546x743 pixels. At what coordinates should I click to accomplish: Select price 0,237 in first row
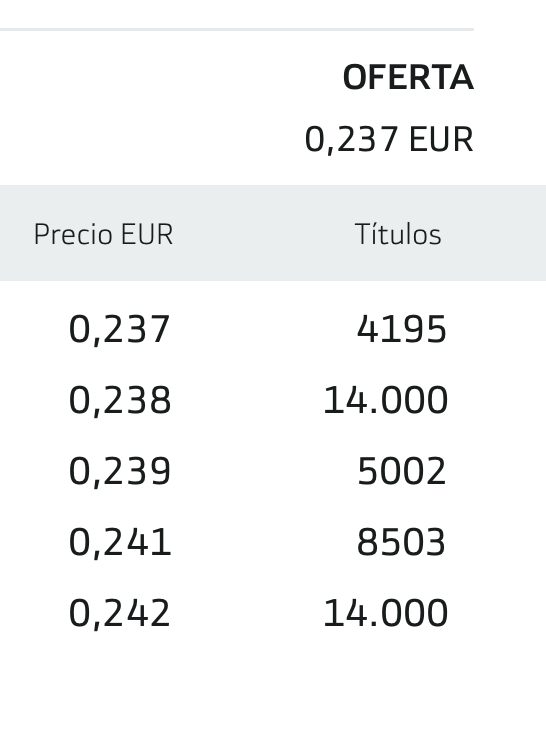point(119,329)
